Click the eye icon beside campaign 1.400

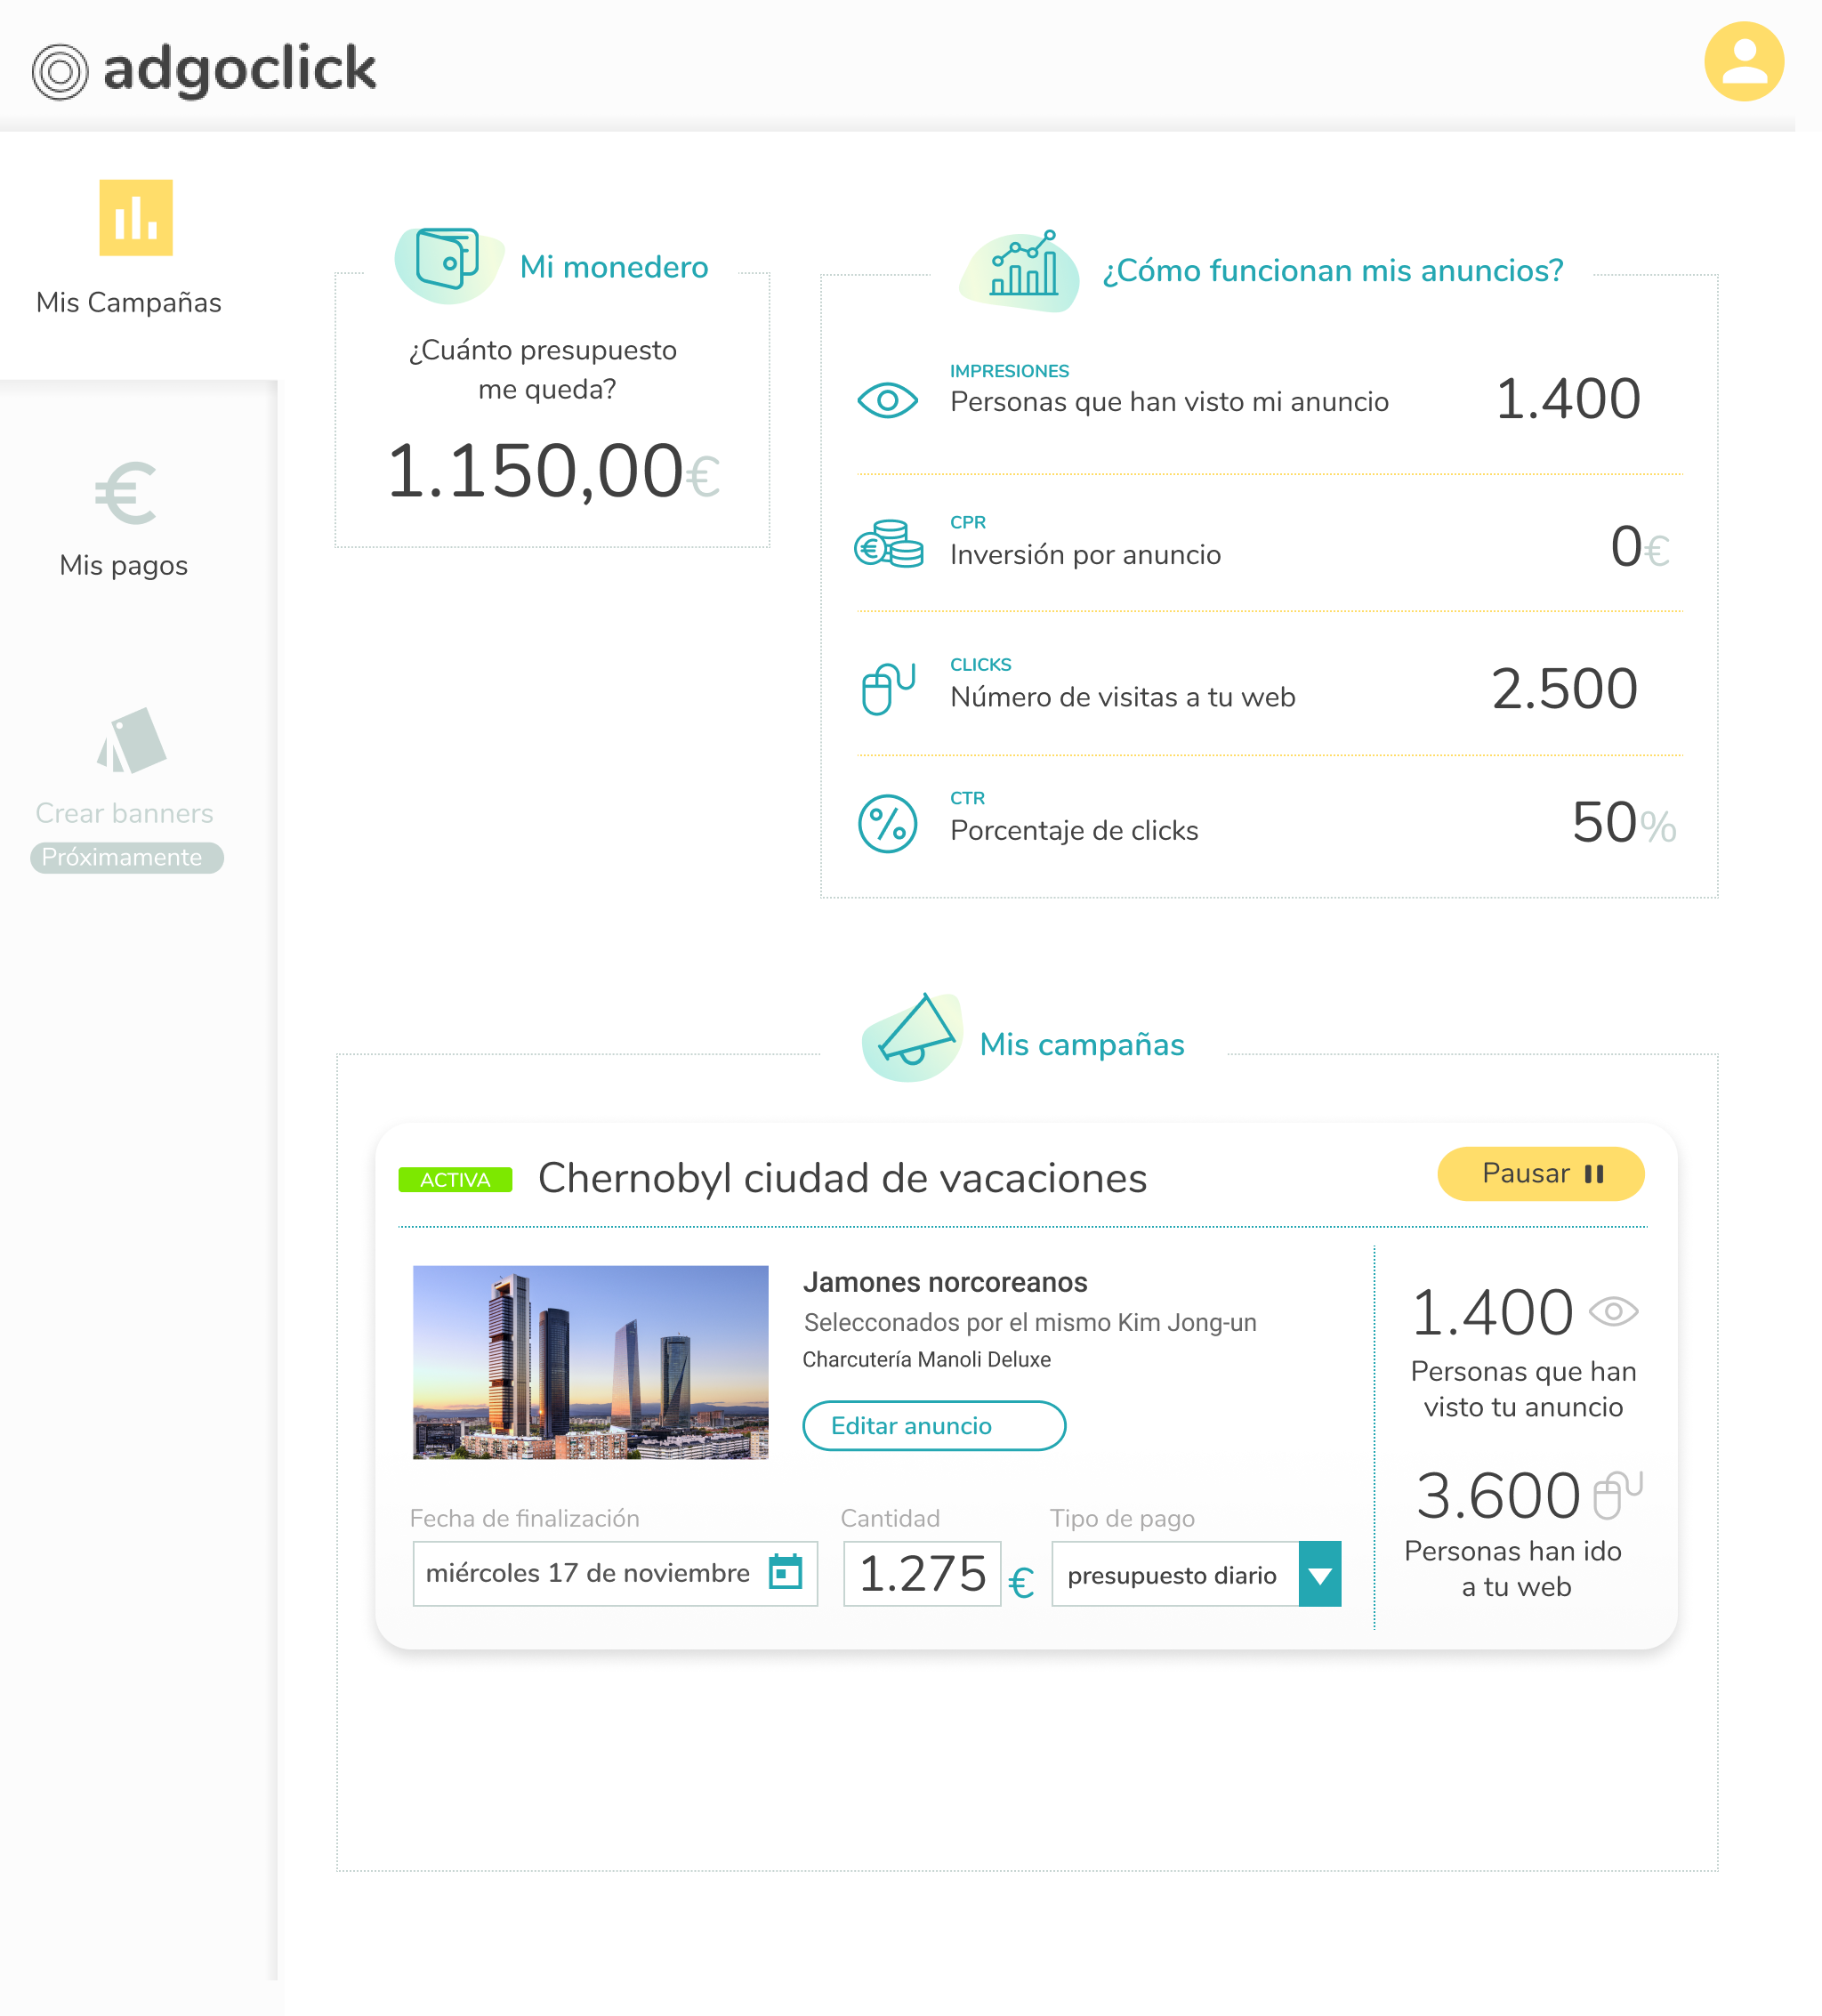[x=1613, y=1311]
